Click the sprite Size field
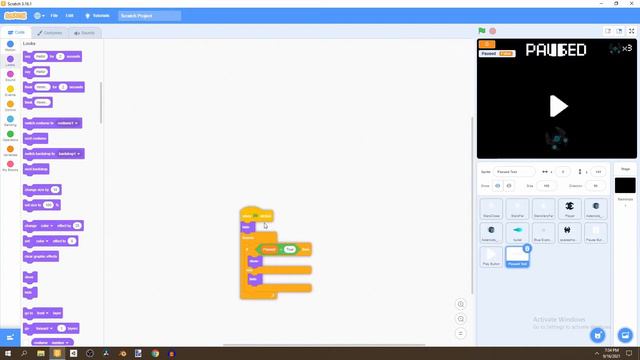This screenshot has width=640, height=360. [x=546, y=186]
